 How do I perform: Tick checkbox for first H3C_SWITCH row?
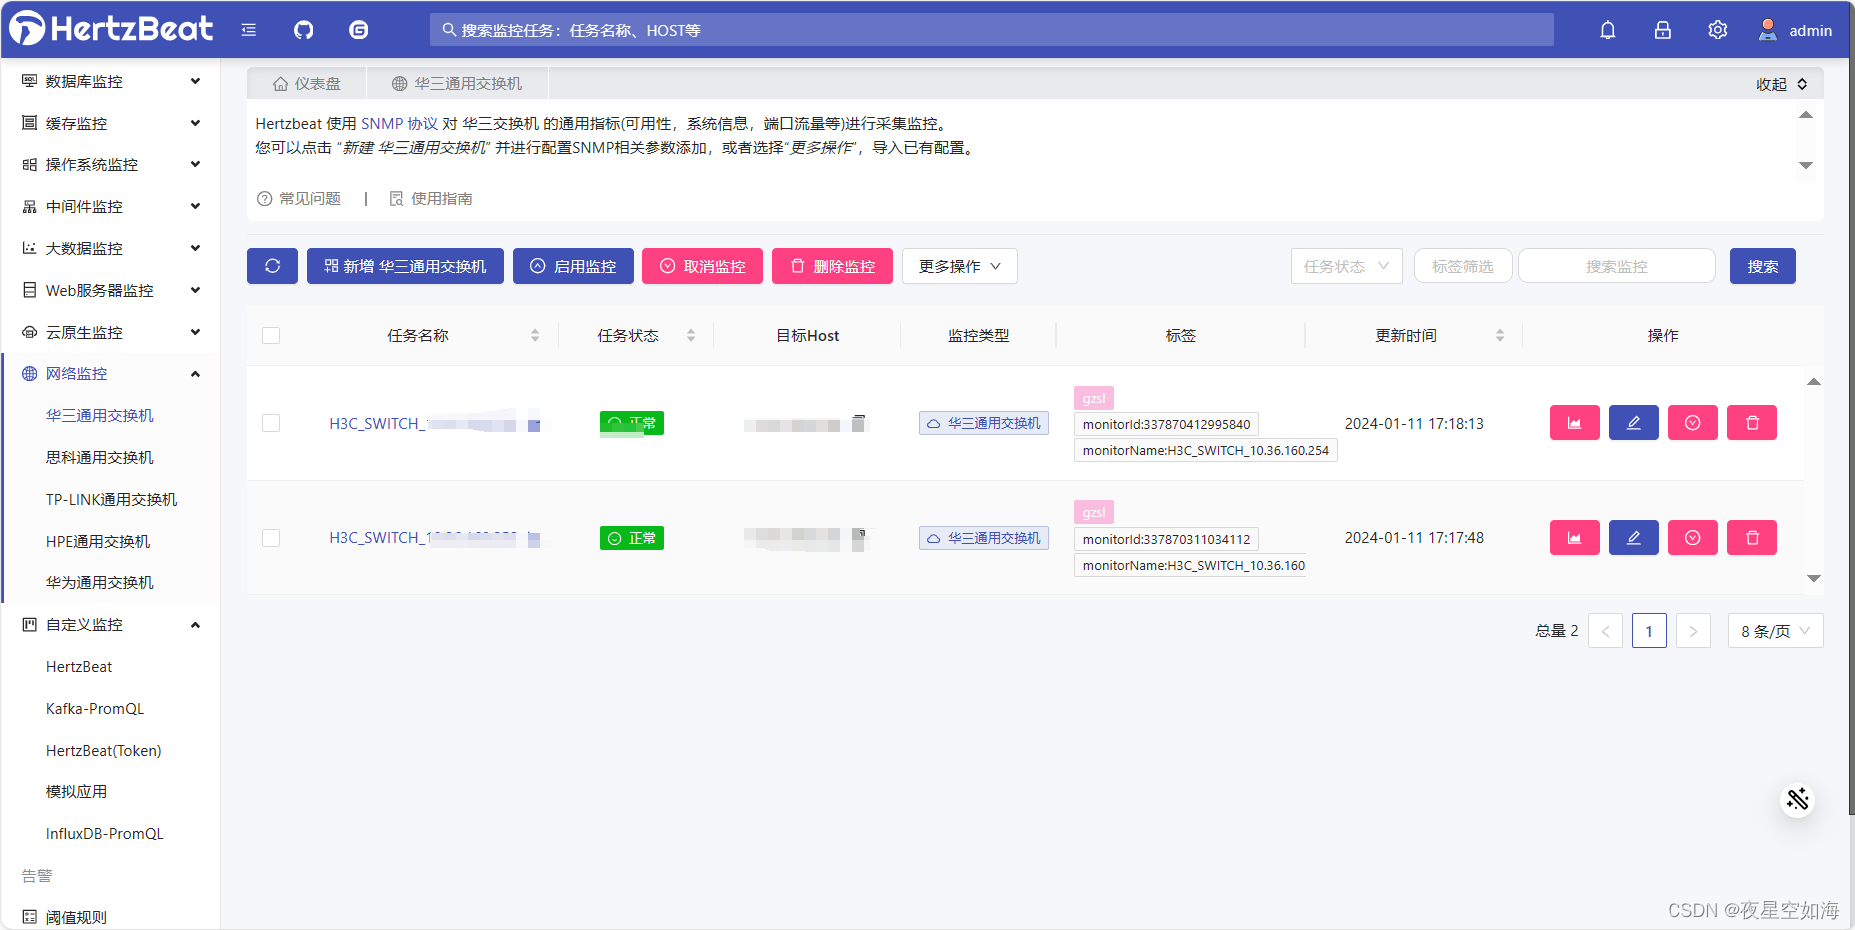(x=271, y=423)
